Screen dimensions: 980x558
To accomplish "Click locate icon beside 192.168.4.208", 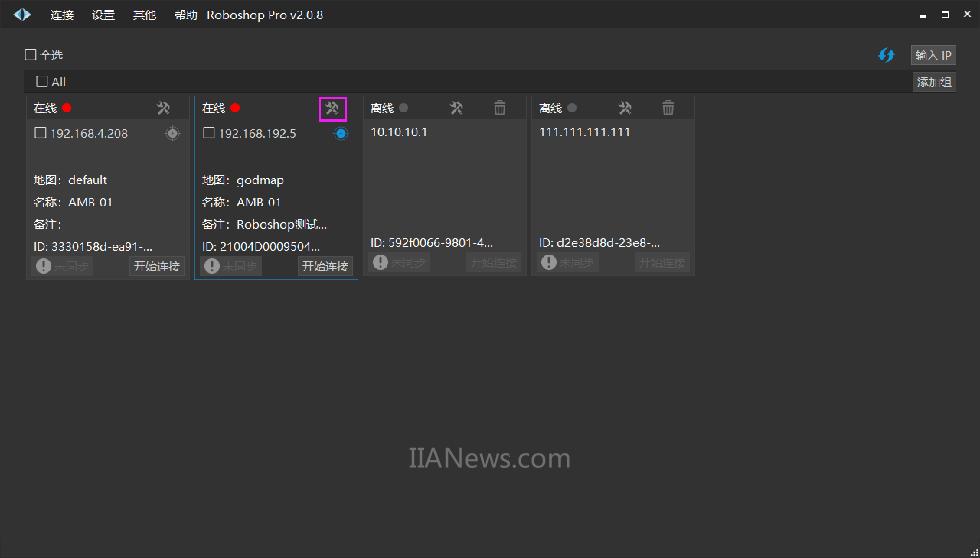I will tap(172, 133).
